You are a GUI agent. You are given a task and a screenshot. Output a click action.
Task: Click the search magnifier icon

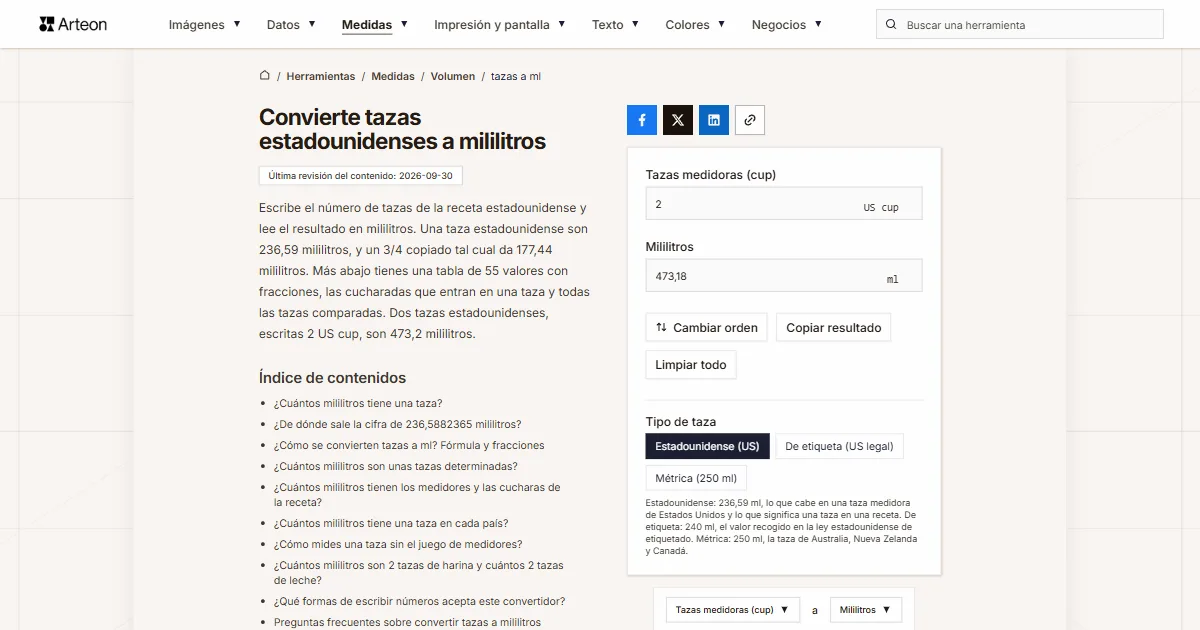(892, 25)
